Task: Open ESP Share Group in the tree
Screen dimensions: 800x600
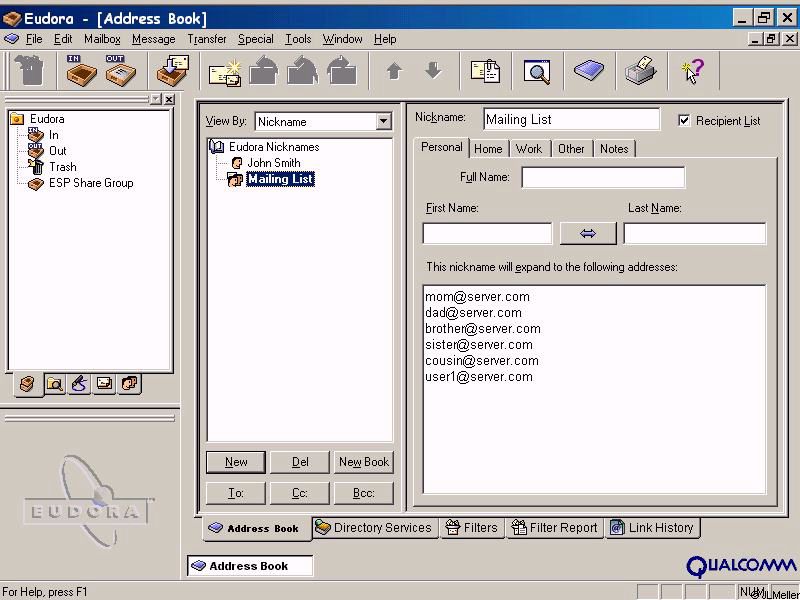Action: (x=81, y=183)
